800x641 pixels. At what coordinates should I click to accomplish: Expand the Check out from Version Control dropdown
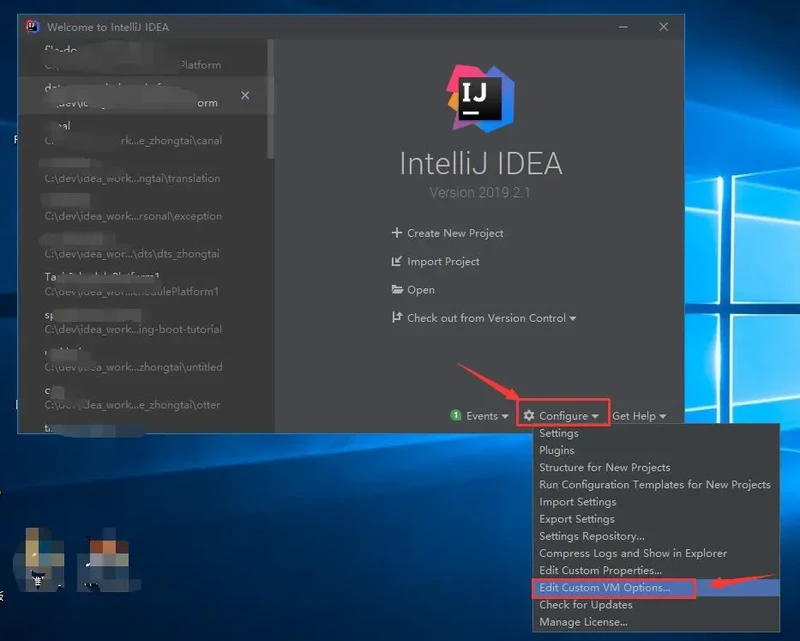(573, 319)
